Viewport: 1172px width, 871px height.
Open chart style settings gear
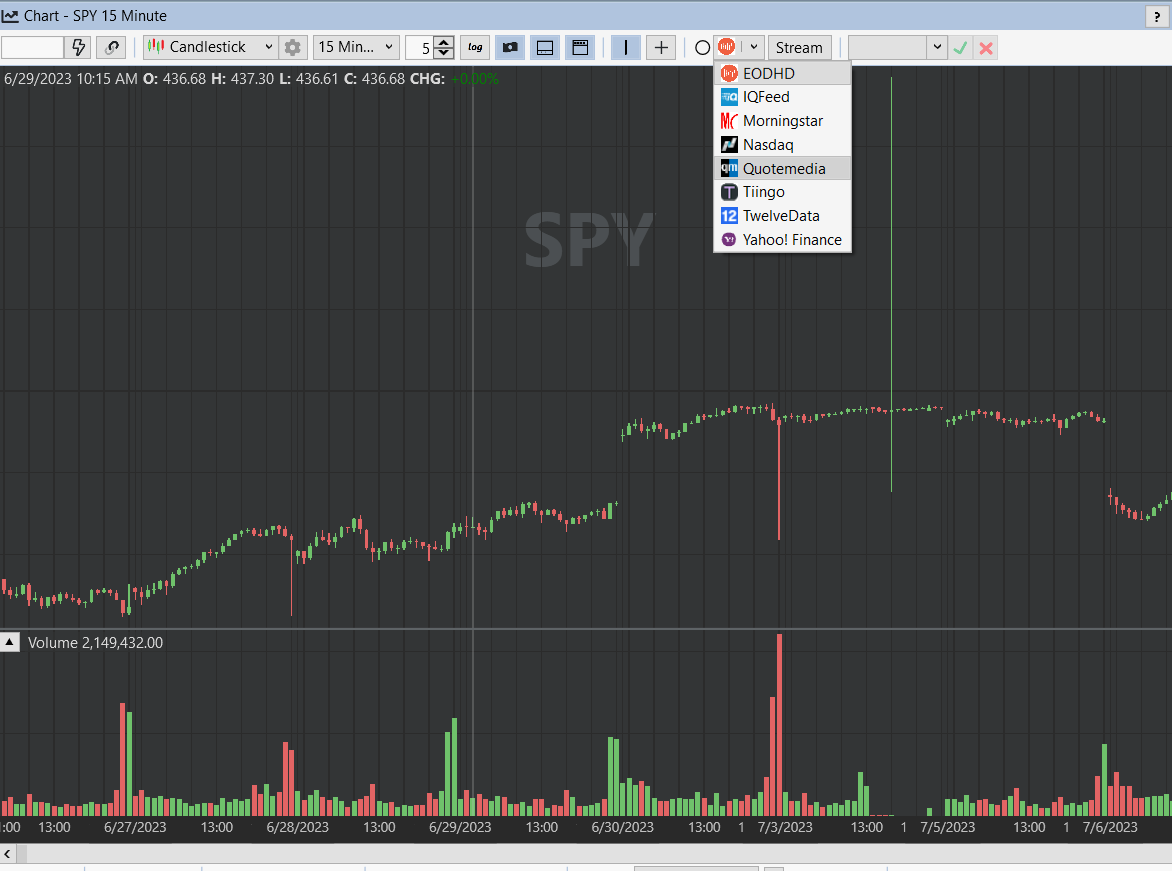(293, 48)
